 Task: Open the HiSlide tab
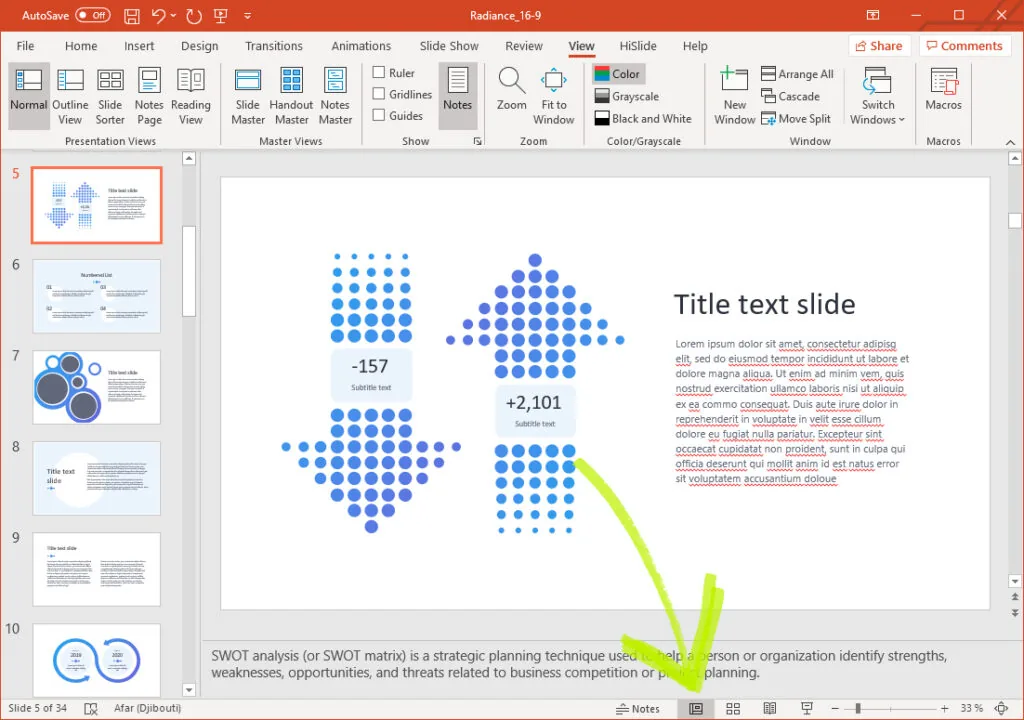[638, 46]
